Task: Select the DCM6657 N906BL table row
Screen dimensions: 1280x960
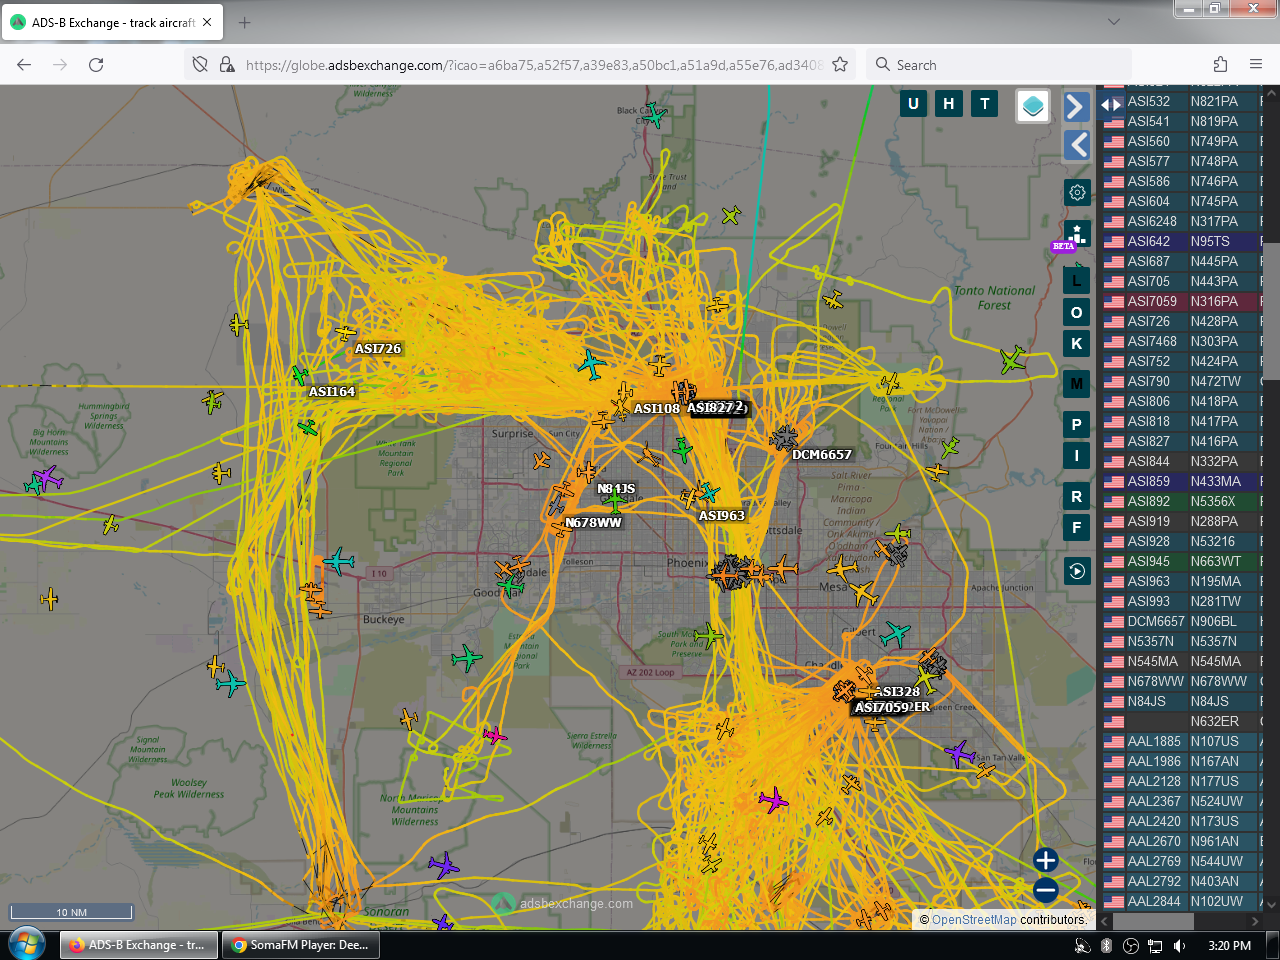Action: 1182,621
